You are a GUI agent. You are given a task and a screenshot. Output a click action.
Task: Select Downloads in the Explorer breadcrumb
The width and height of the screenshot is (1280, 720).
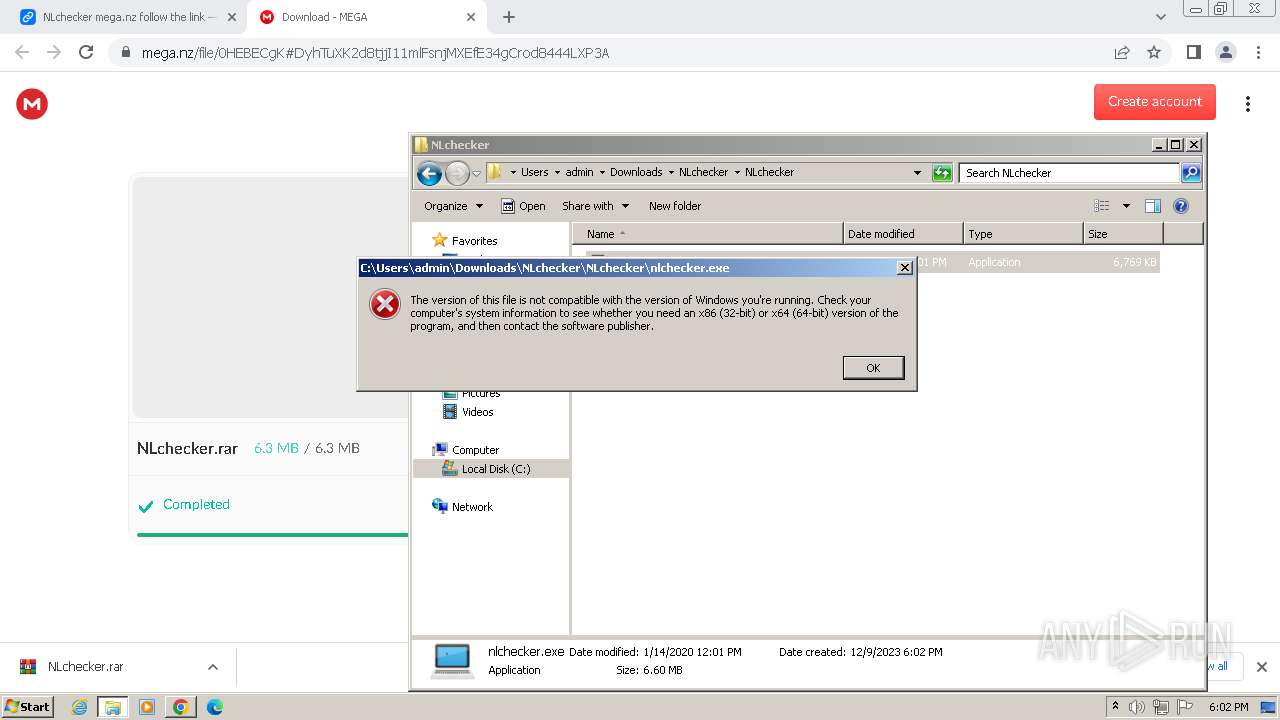point(636,172)
